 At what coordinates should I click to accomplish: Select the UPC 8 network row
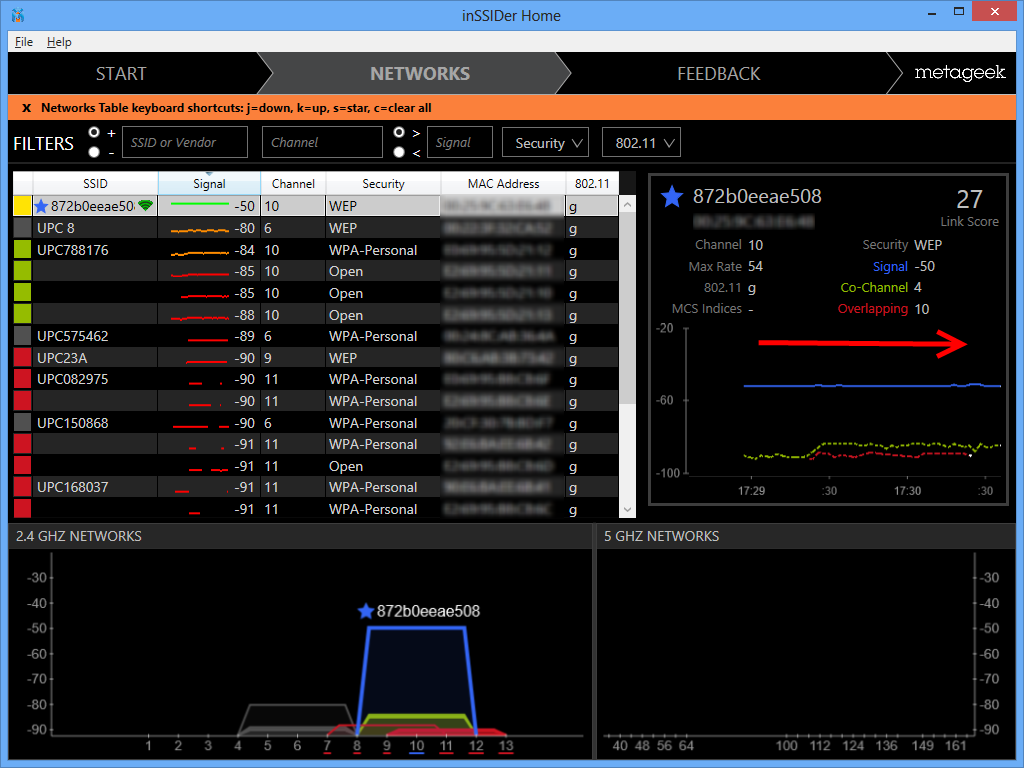316,228
